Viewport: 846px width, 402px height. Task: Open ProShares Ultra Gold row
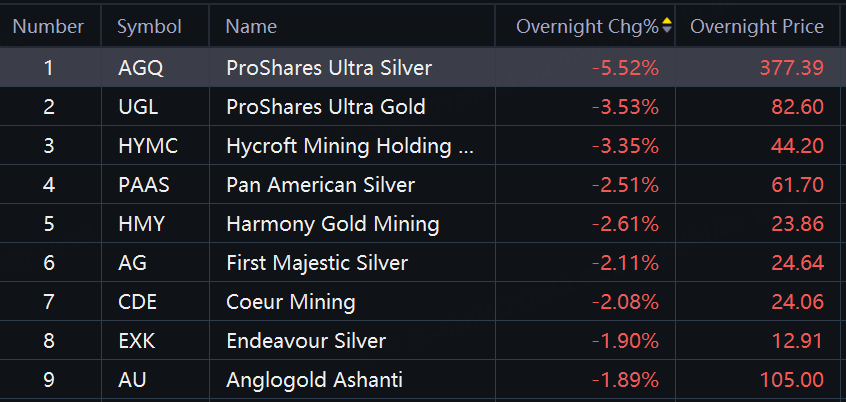click(x=326, y=107)
